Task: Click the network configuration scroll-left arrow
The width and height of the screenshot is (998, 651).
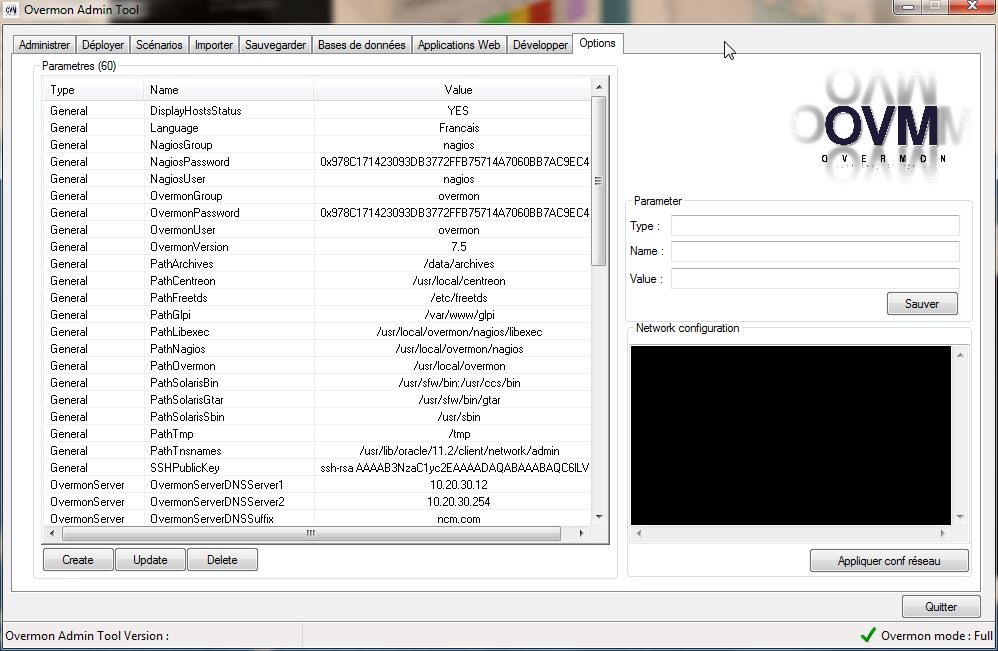Action: 639,533
